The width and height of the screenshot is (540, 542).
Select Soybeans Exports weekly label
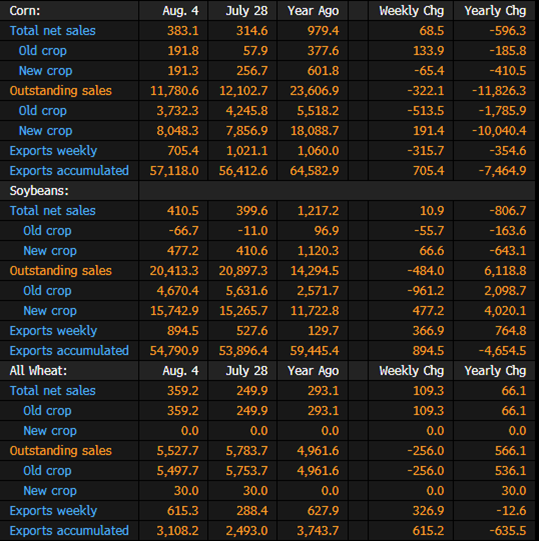pos(53,331)
